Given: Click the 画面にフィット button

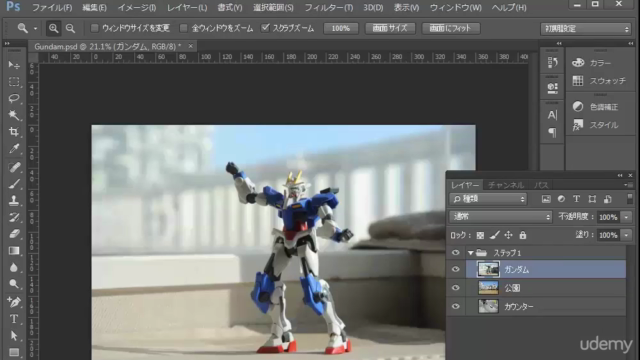Looking at the screenshot, I should (451, 28).
